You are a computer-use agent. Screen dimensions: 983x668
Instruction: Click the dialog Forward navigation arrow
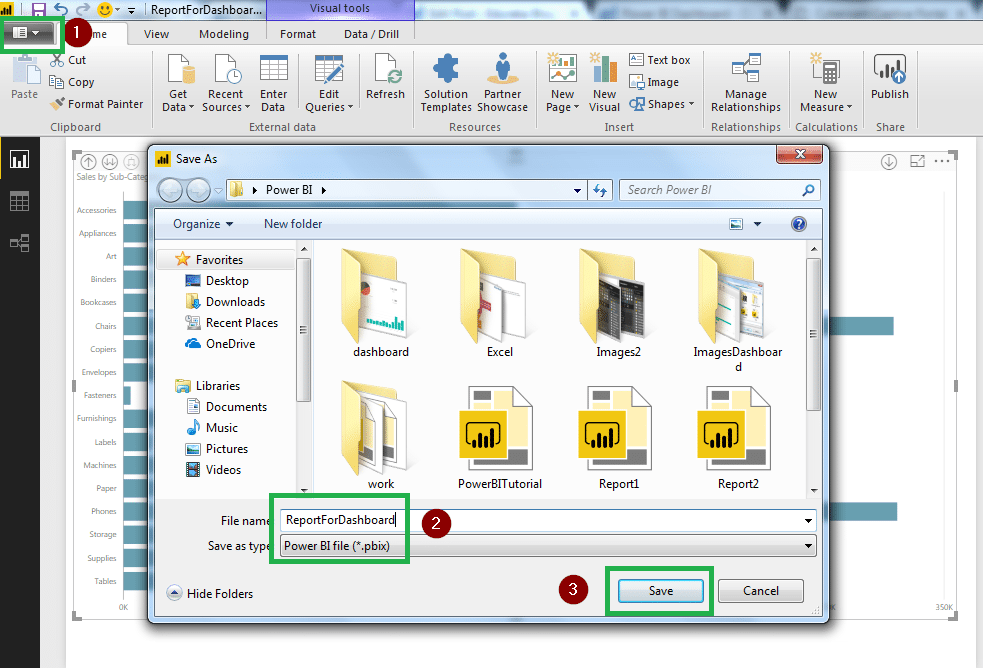[199, 190]
